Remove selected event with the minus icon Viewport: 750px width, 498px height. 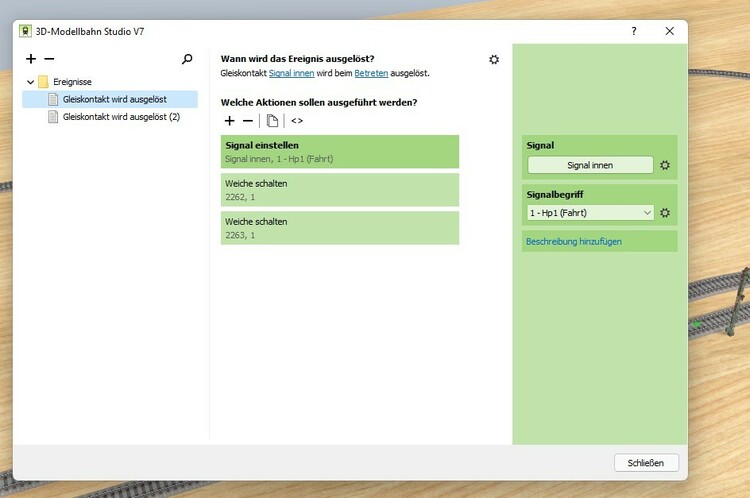49,59
